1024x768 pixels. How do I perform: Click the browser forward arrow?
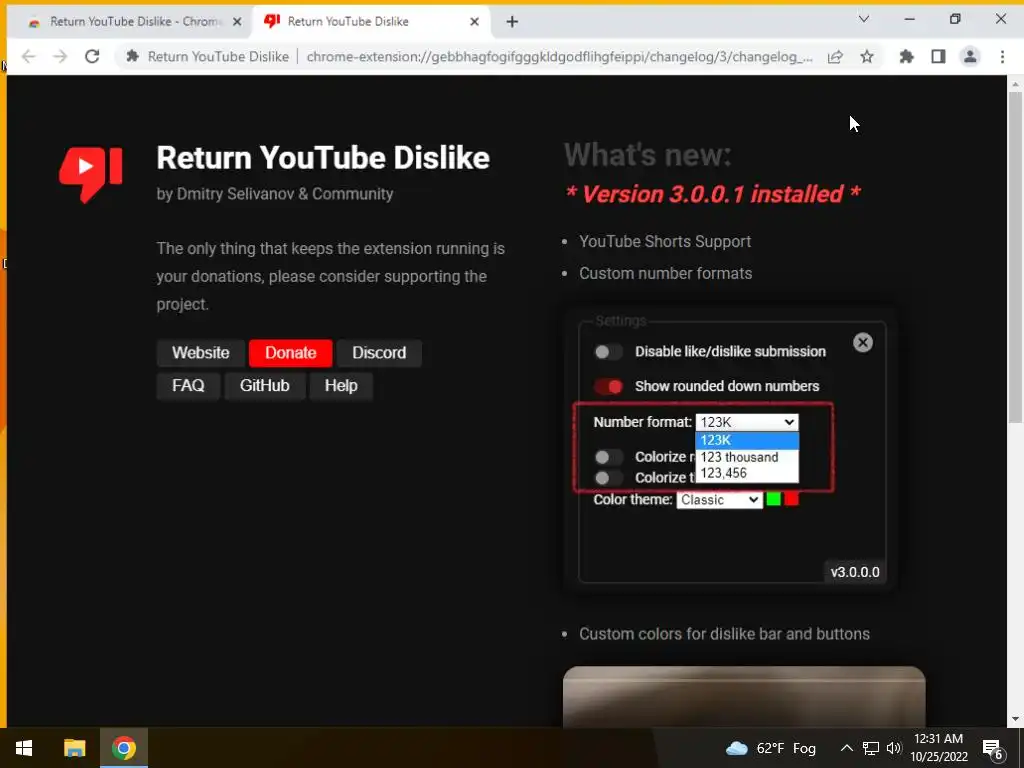[60, 57]
